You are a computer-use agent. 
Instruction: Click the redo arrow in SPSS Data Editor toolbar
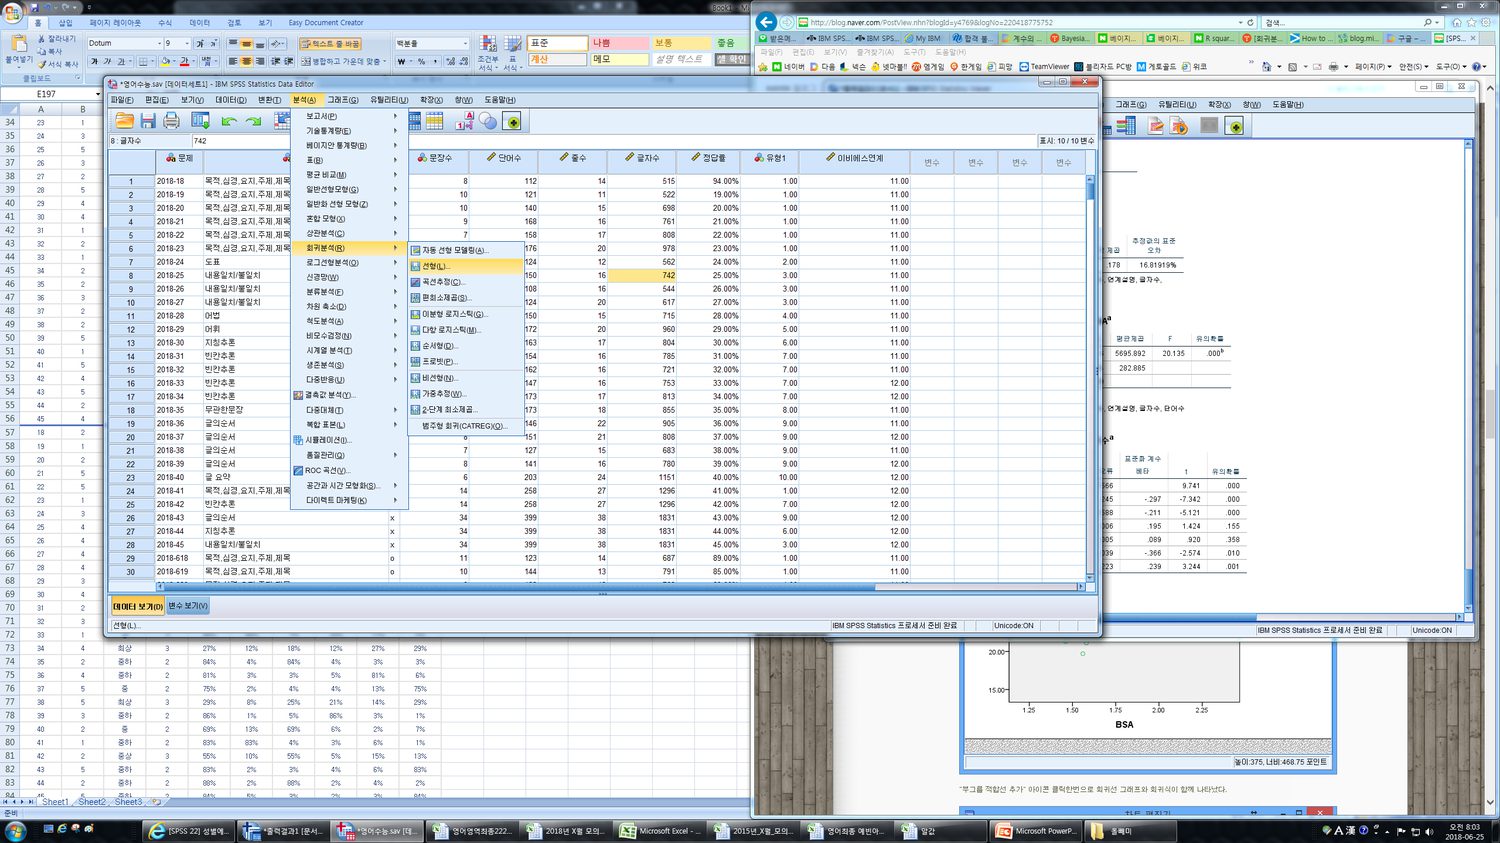click(x=253, y=121)
